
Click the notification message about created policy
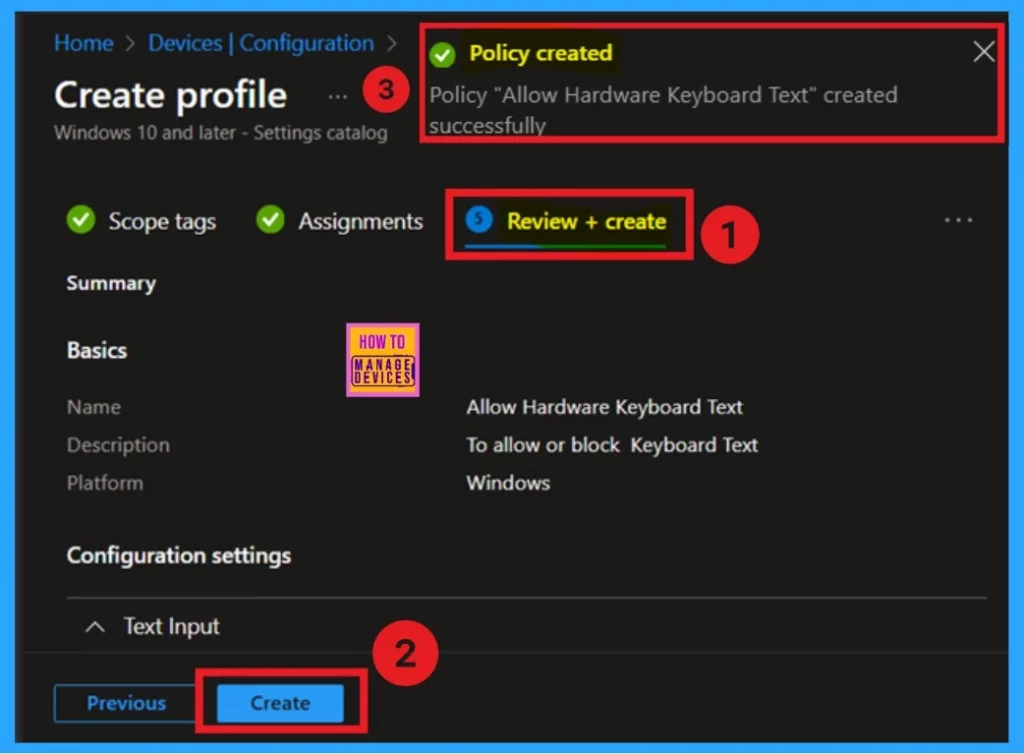(663, 110)
